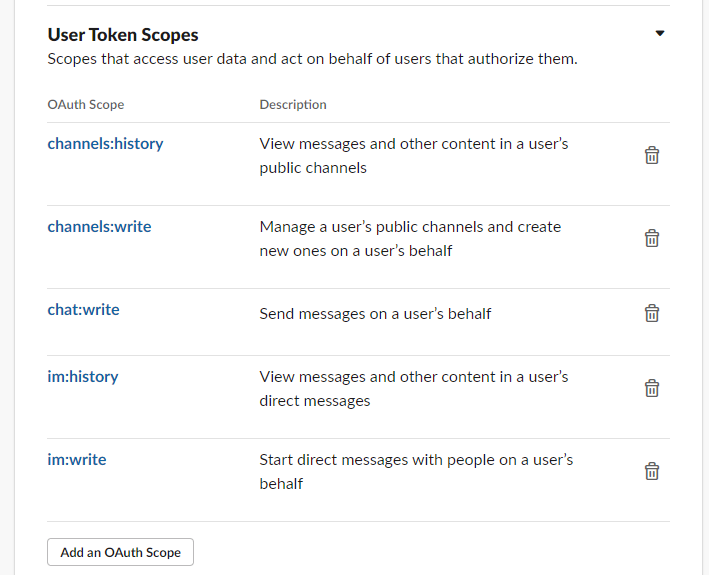Remove the channels:write scope via trash icon
The image size is (709, 575).
click(x=651, y=238)
